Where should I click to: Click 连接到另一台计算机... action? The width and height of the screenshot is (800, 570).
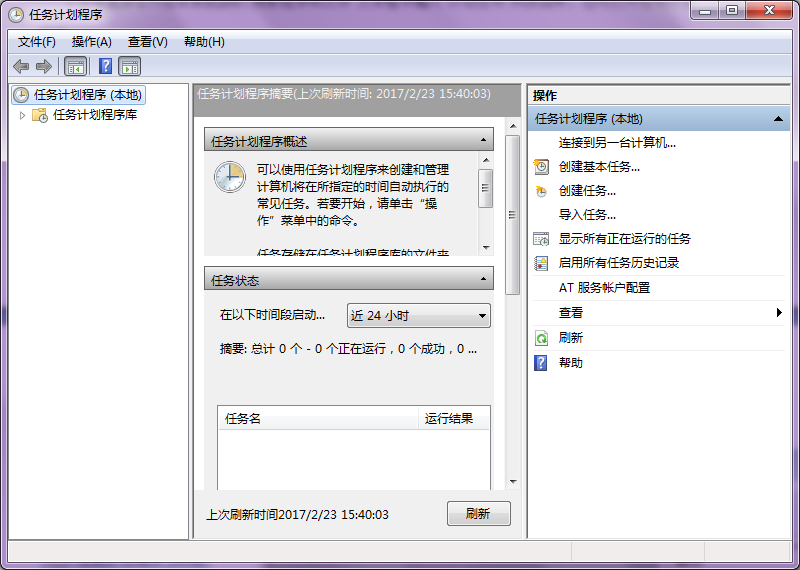[617, 143]
